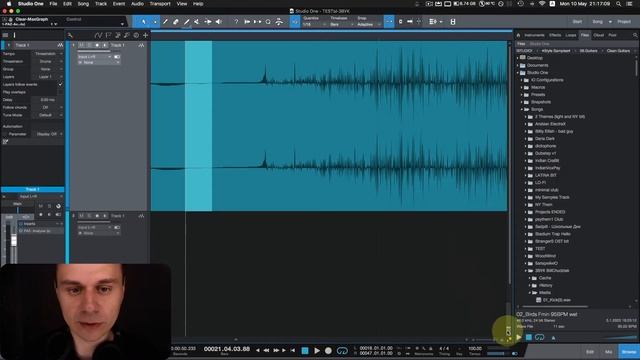Click the Wi-Fi icon in menu bar
The height and width of the screenshot is (360, 640).
(x=542, y=4)
